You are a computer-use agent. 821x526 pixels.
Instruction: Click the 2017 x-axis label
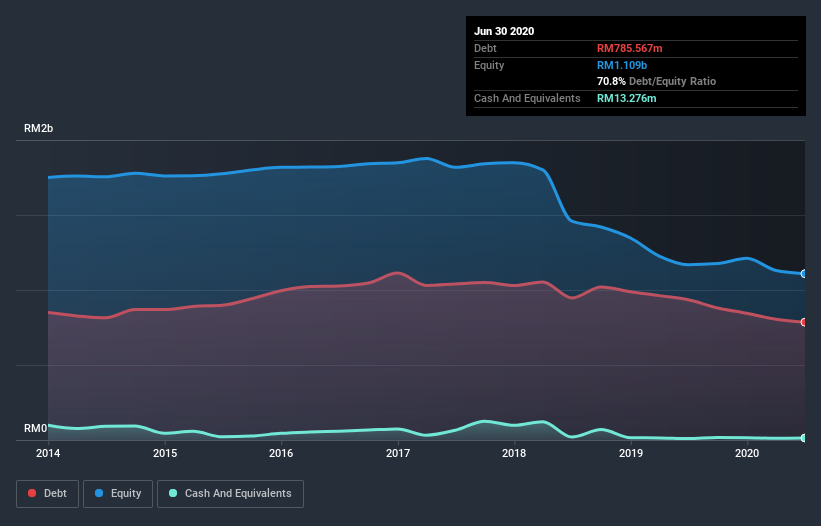pyautogui.click(x=398, y=453)
